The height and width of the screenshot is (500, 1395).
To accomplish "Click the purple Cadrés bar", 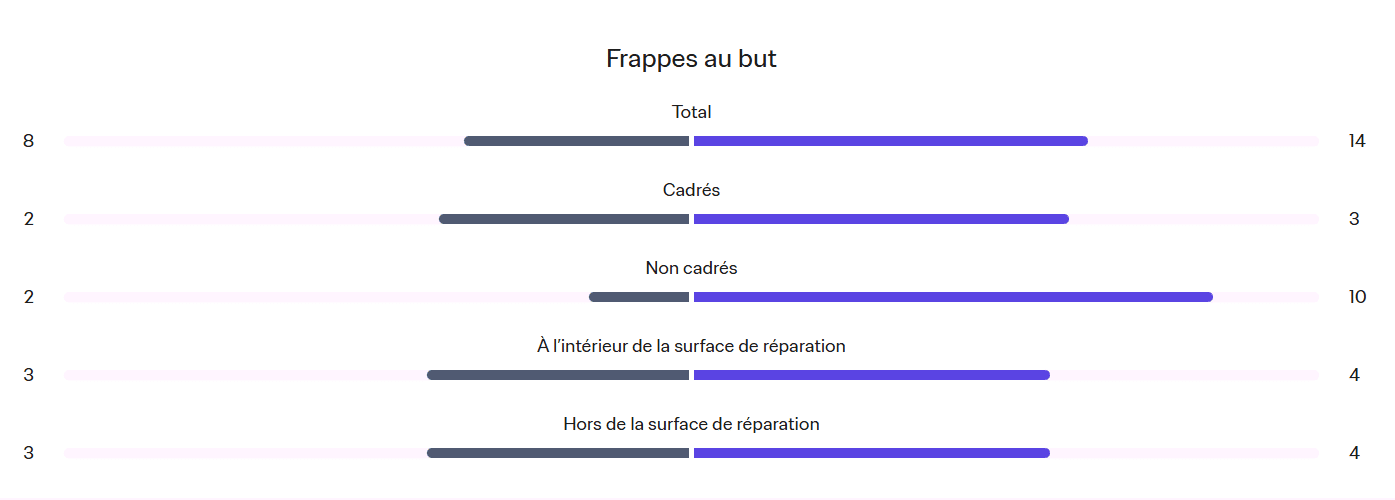I will point(881,219).
